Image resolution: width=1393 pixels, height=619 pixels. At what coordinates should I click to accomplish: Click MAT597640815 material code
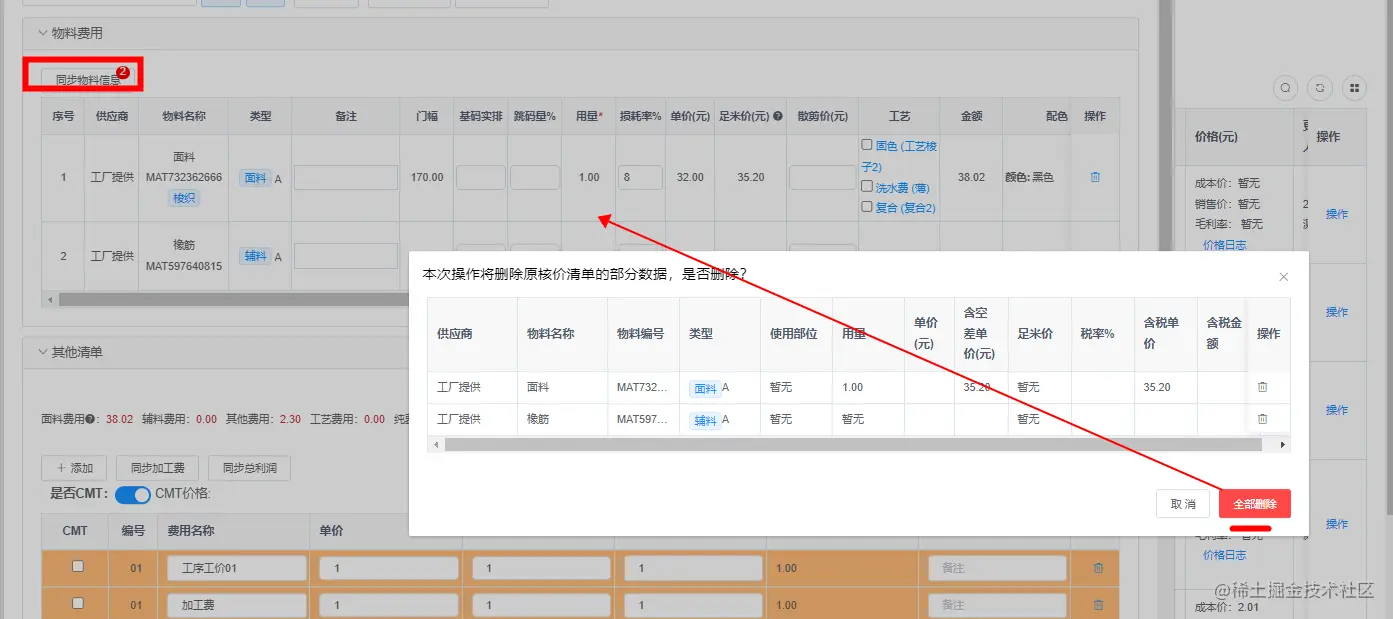[184, 266]
